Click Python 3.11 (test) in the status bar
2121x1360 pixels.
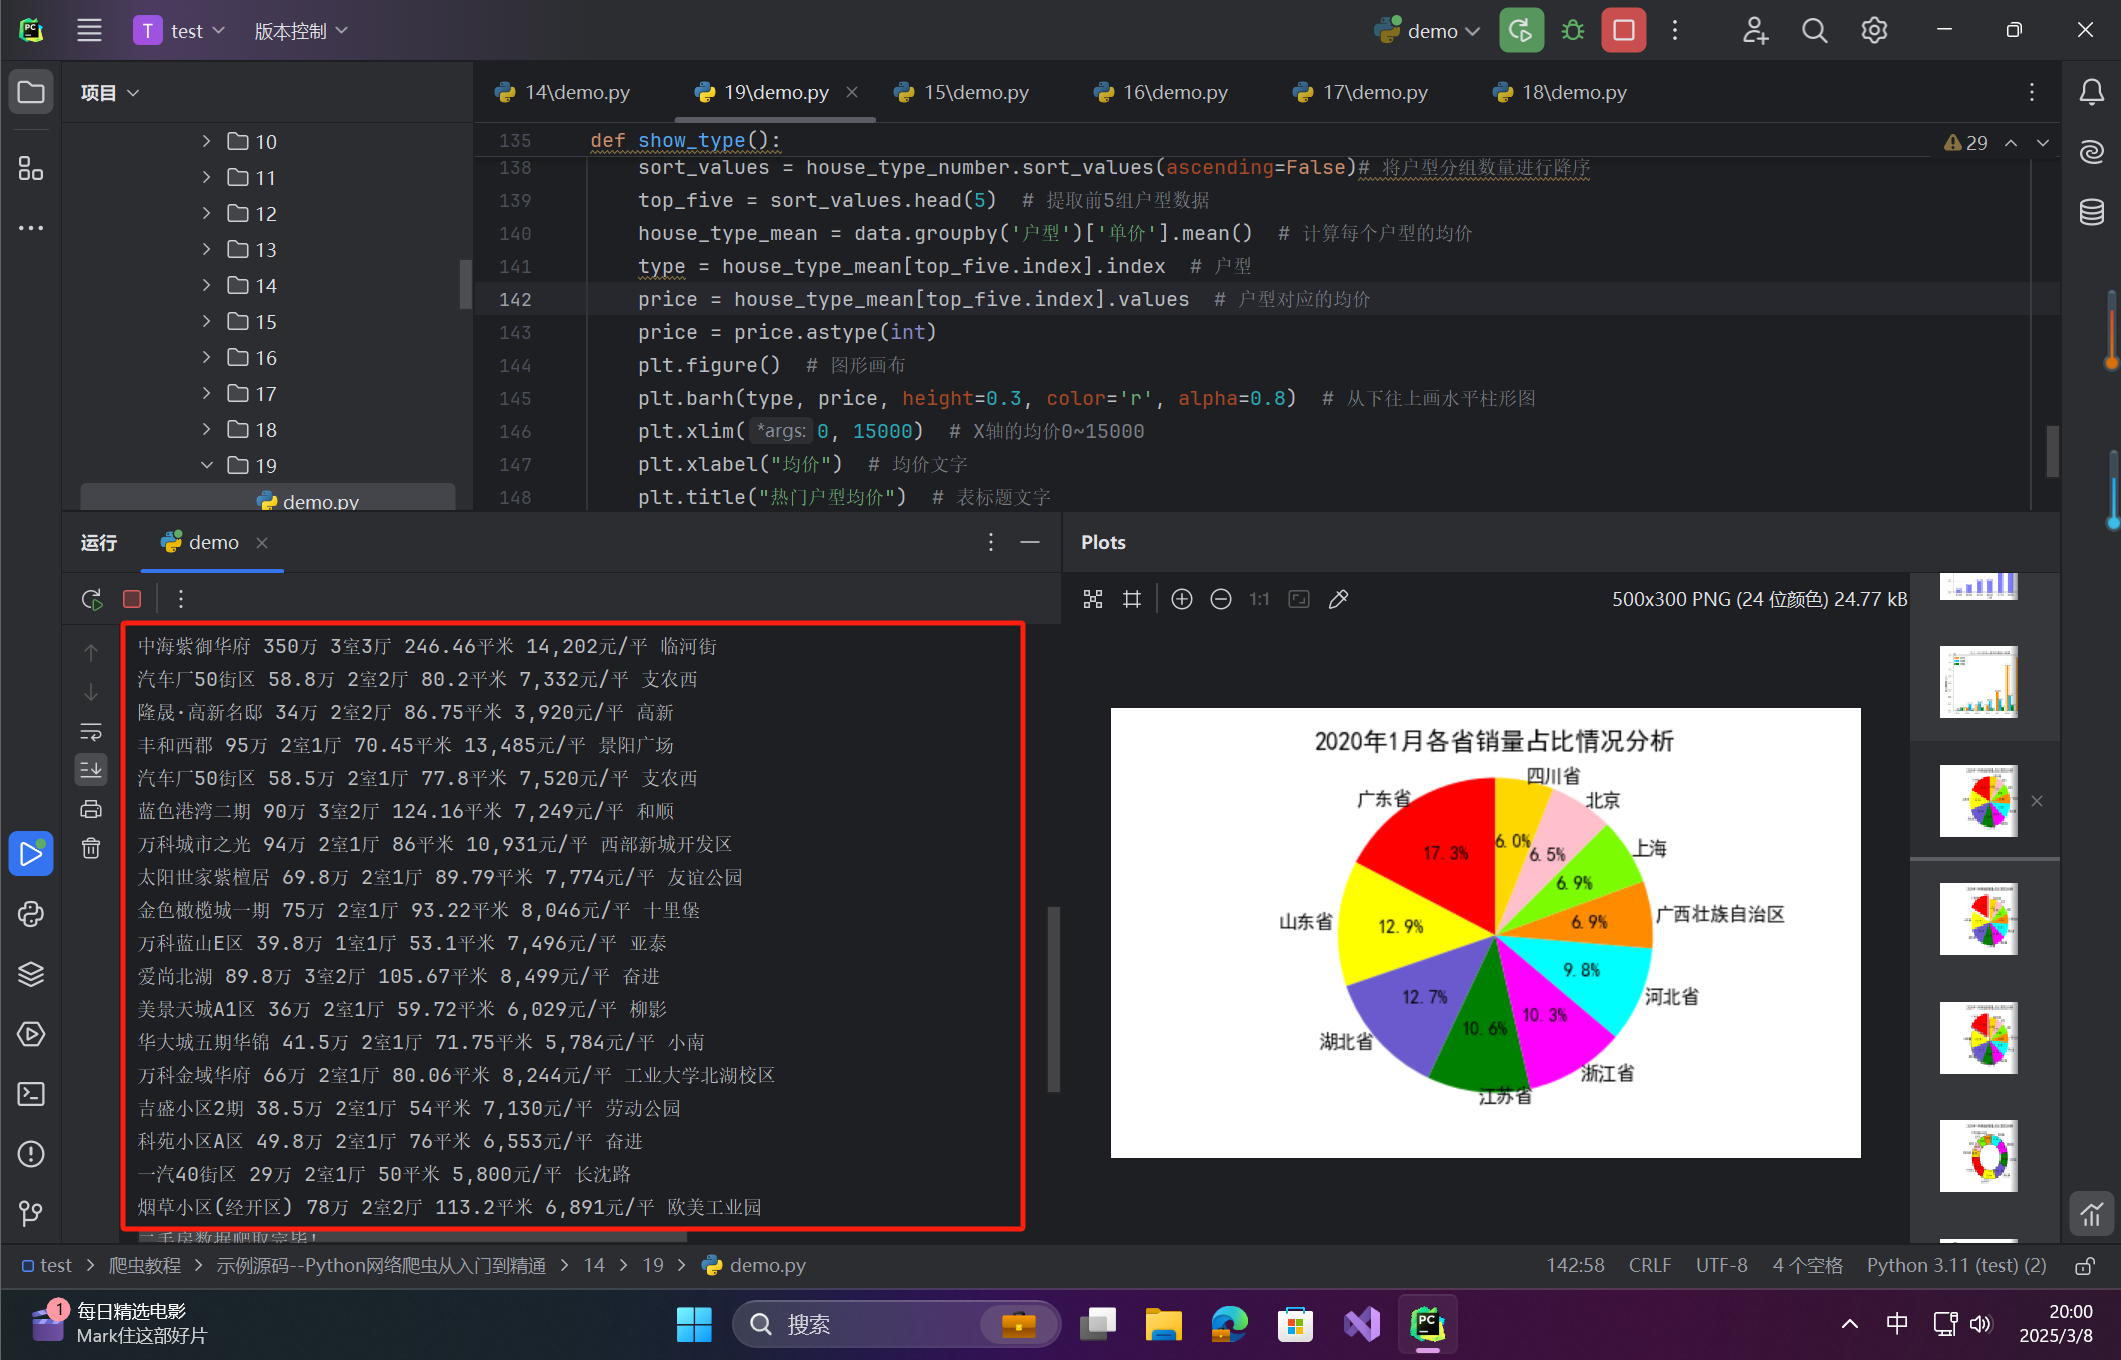[1955, 1265]
